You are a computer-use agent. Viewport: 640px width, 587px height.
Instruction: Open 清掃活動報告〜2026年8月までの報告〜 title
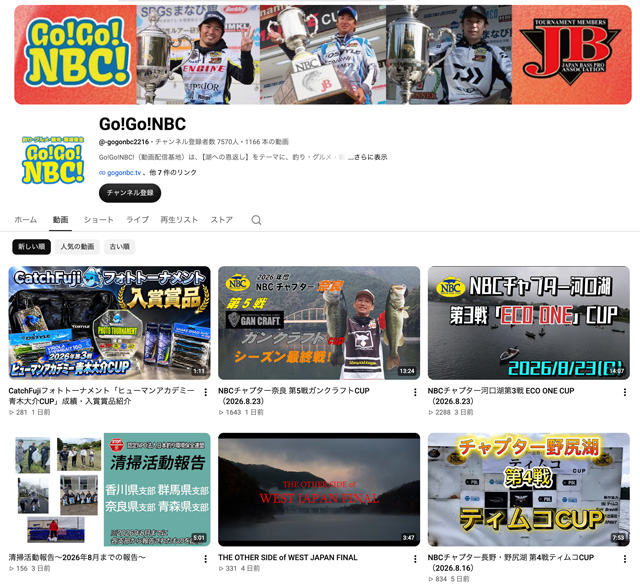[x=77, y=557]
